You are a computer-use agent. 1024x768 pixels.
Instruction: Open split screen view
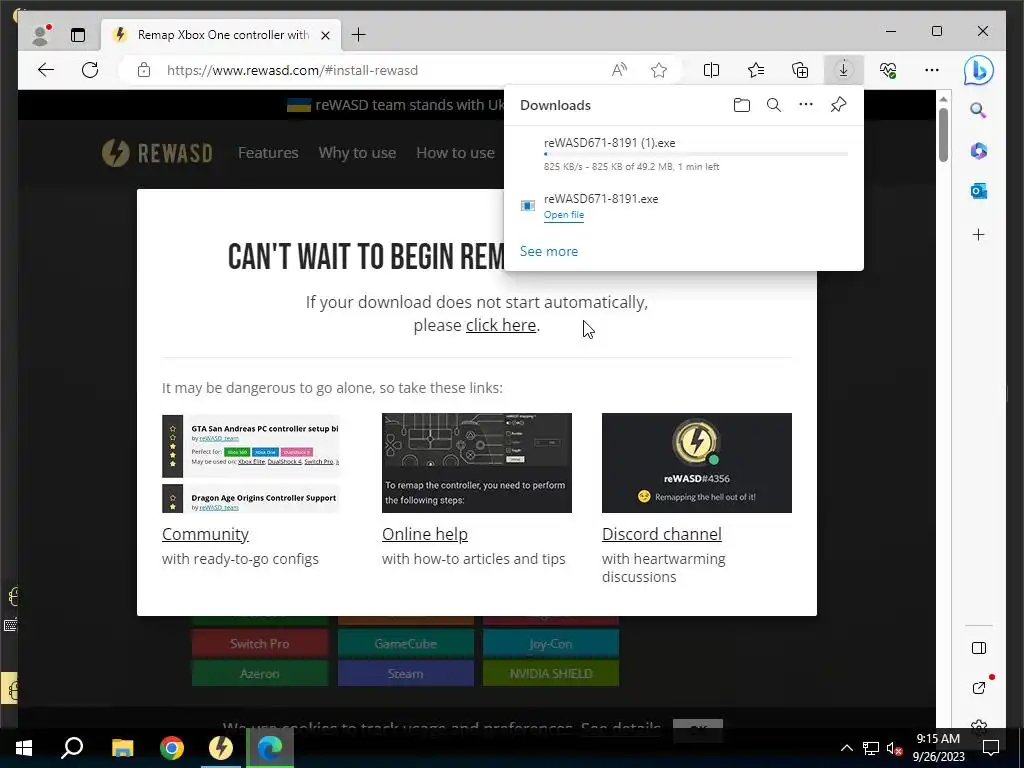[x=711, y=70]
